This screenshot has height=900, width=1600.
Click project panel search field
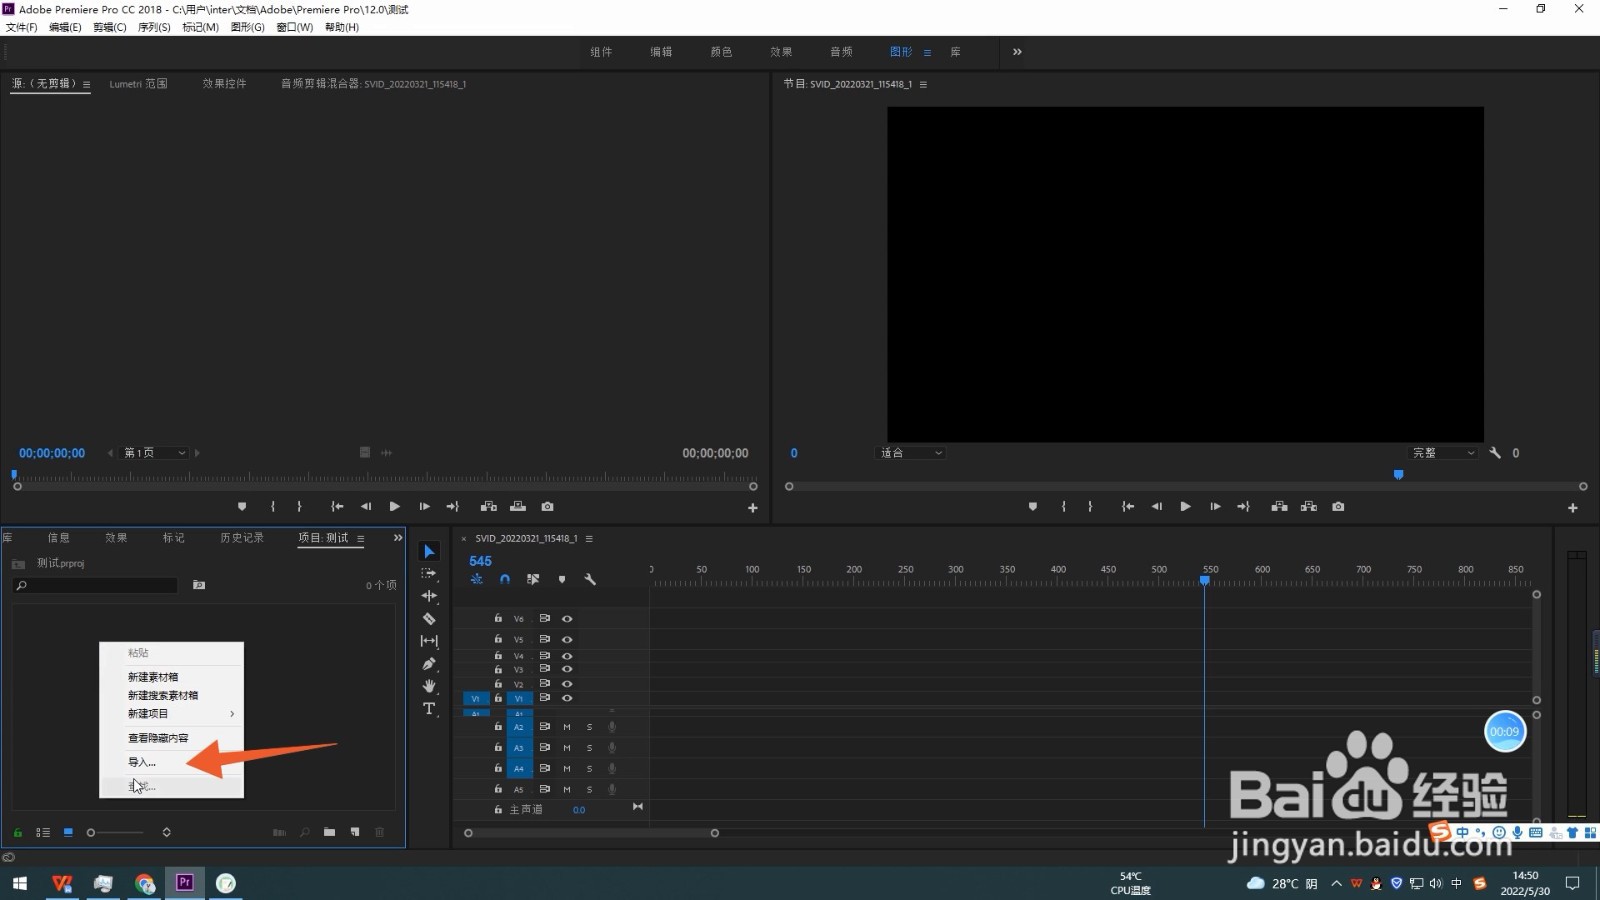[95, 585]
